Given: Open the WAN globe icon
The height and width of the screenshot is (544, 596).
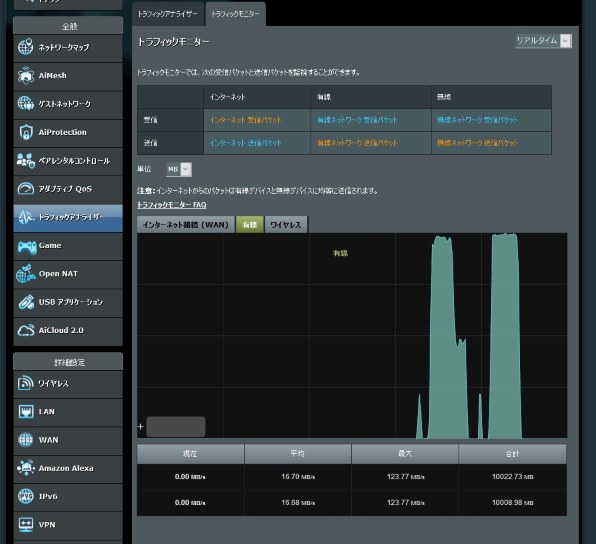Looking at the screenshot, I should pos(25,440).
